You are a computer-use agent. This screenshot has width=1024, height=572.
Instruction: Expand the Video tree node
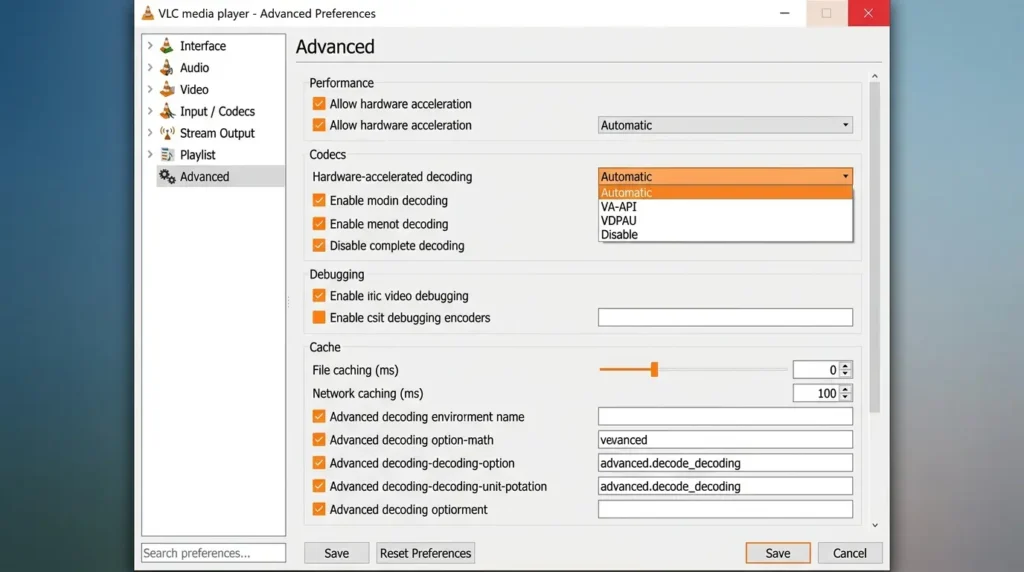point(150,89)
